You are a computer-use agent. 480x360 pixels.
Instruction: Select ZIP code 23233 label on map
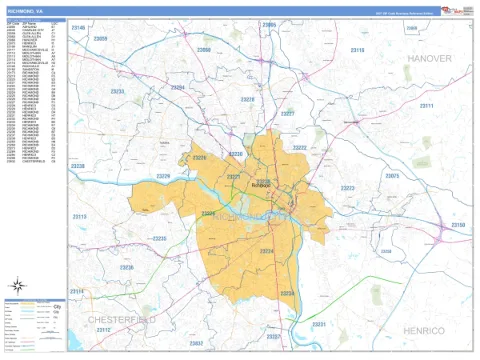pos(117,91)
